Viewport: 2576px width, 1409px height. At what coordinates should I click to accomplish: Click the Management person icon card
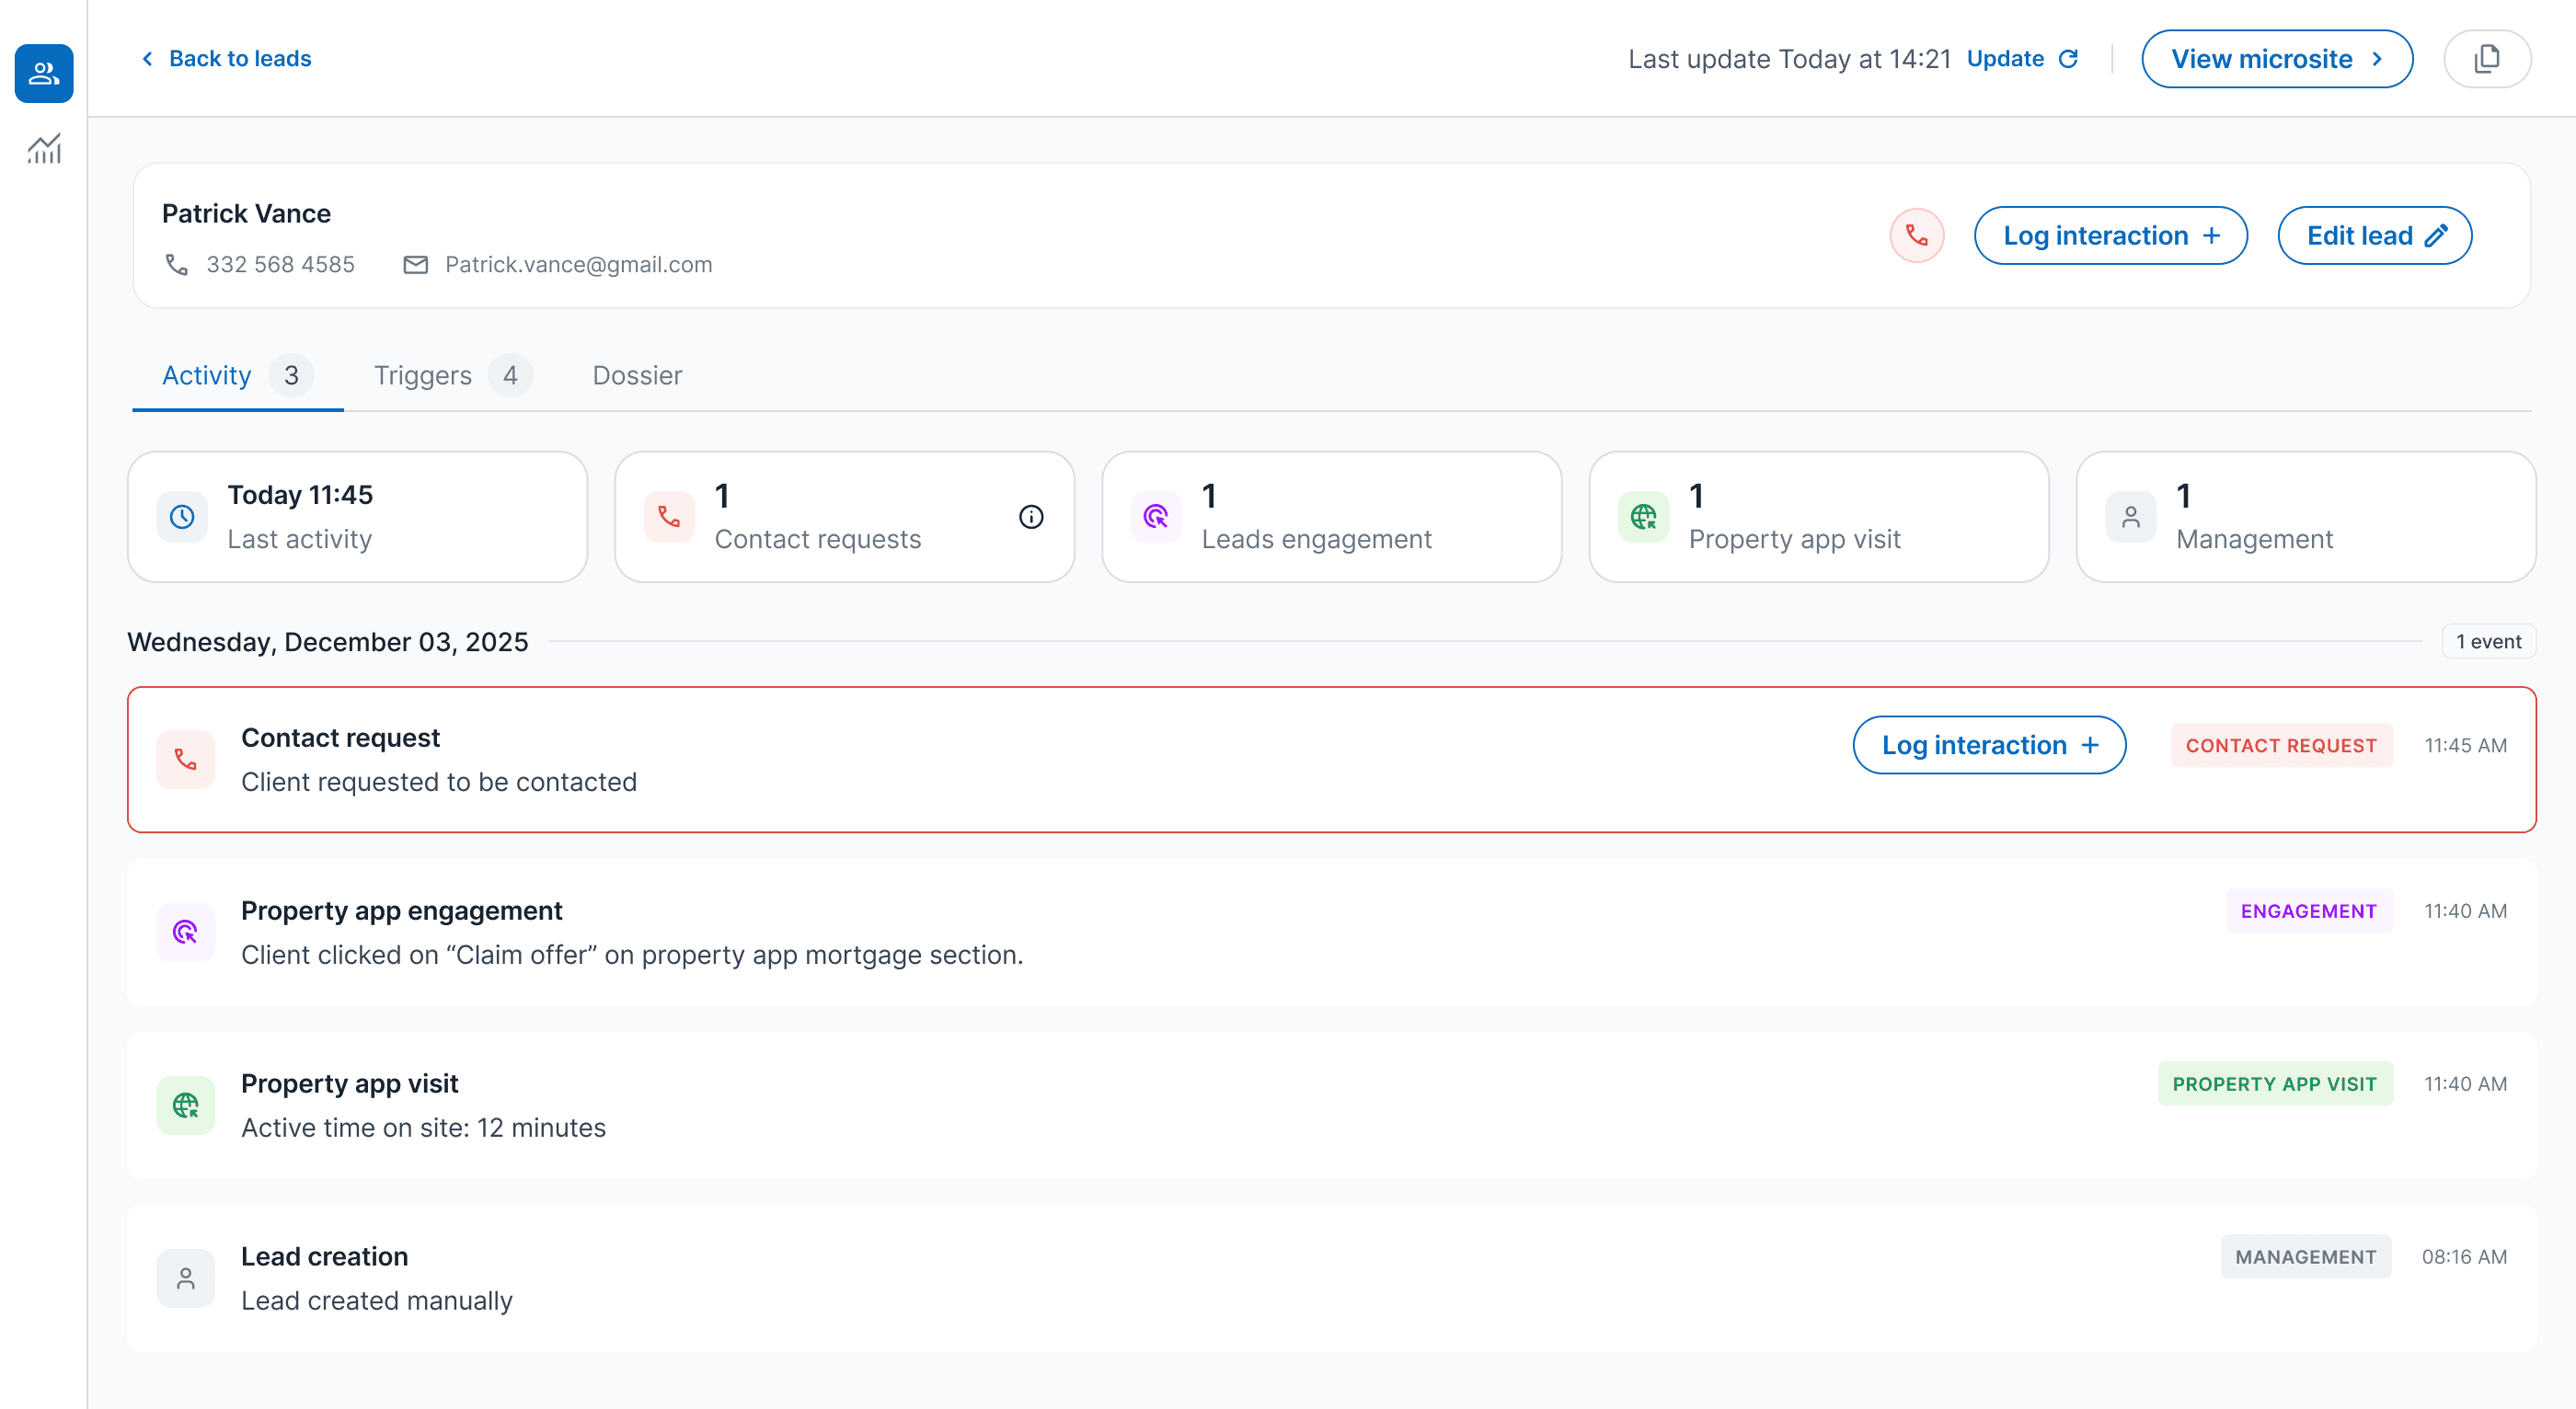point(2130,517)
